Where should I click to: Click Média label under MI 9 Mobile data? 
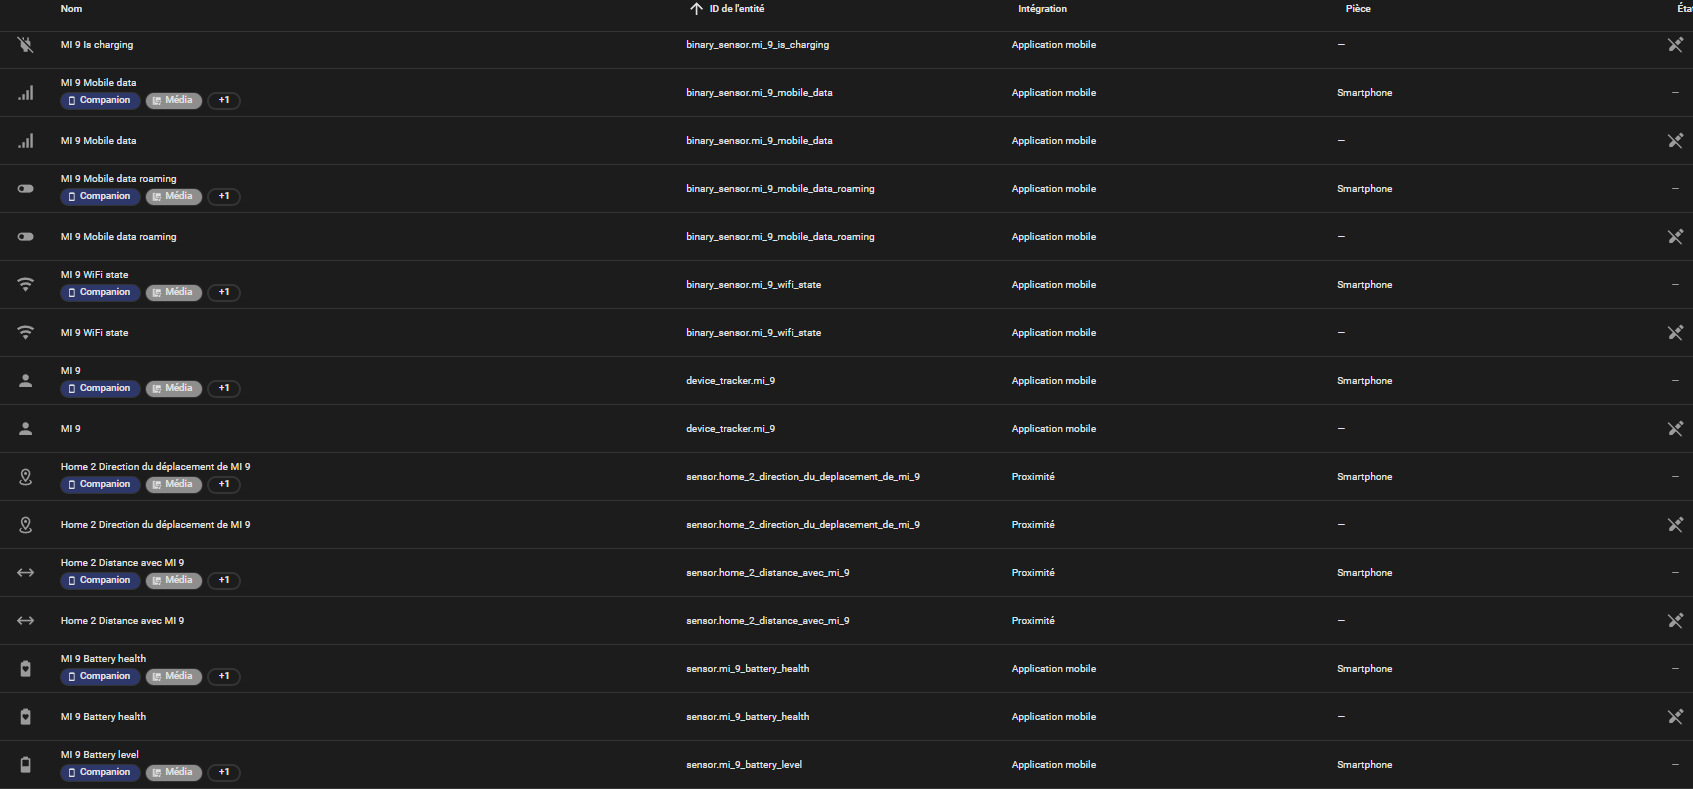[174, 100]
